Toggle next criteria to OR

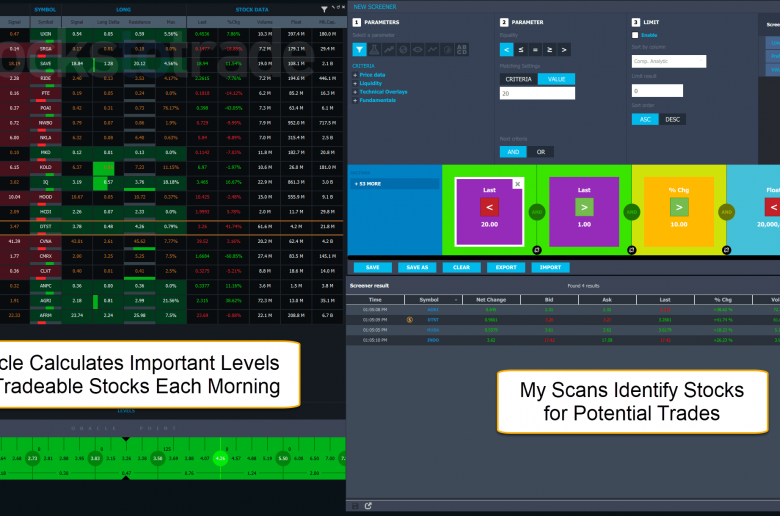(541, 152)
